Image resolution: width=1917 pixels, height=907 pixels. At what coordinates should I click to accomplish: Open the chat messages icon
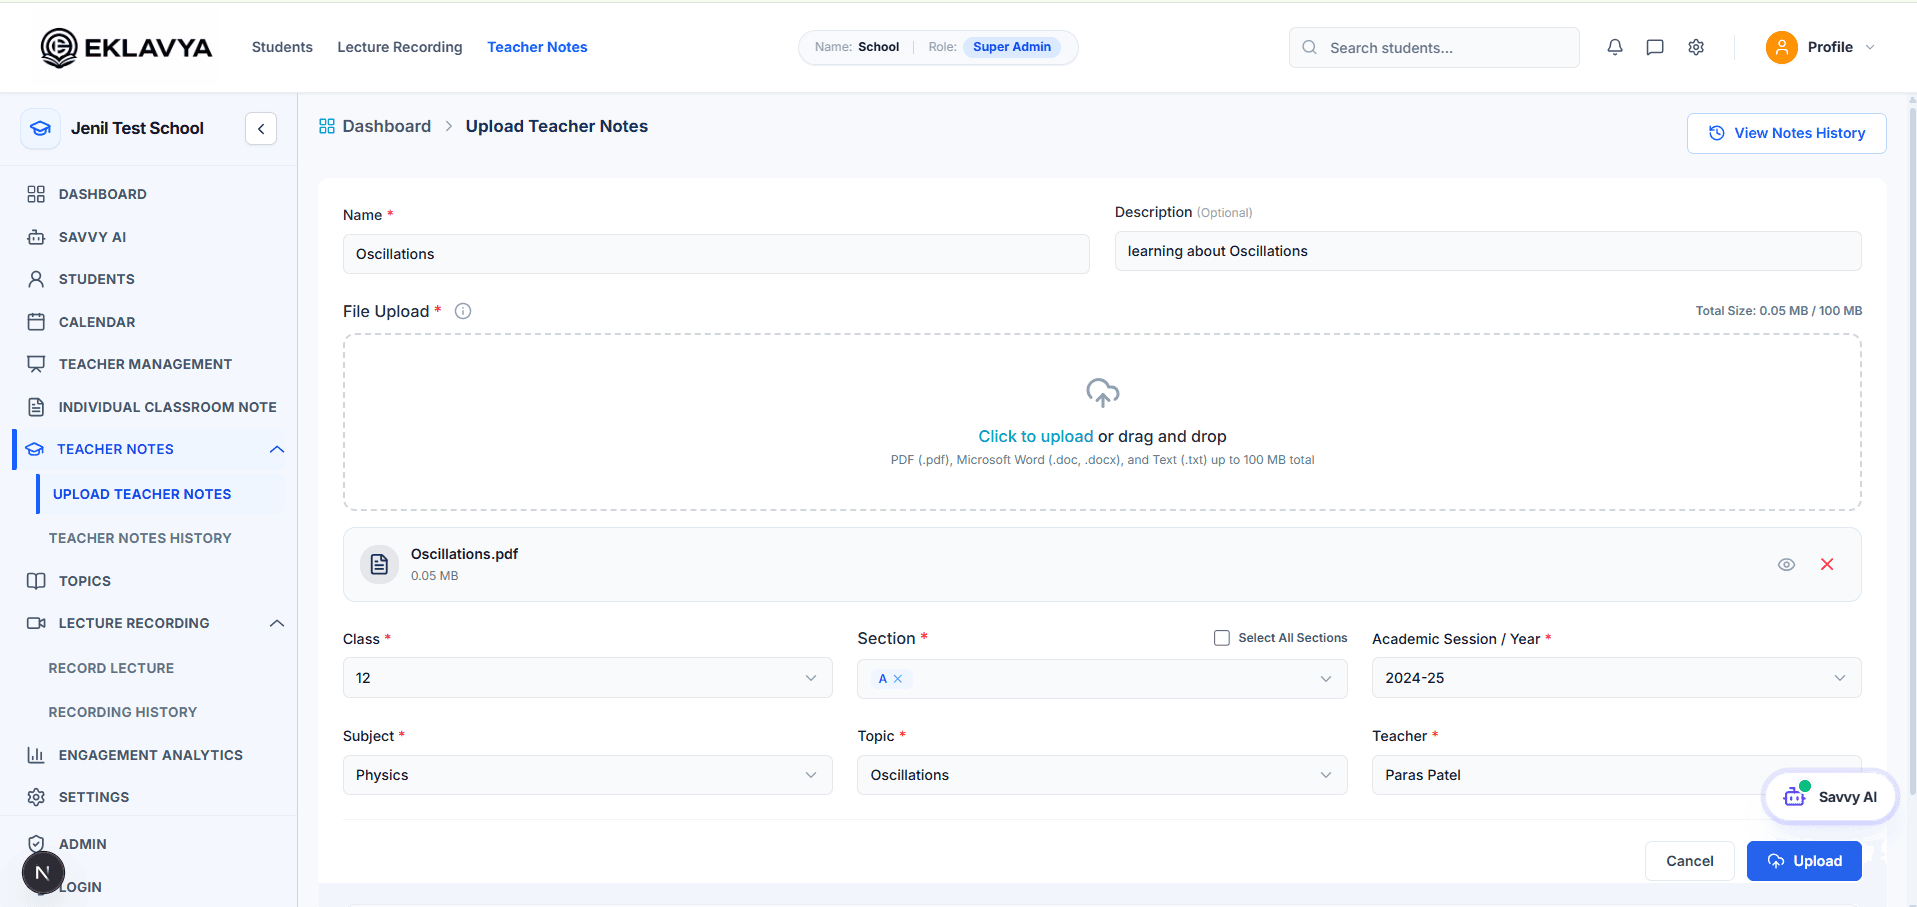click(x=1655, y=47)
